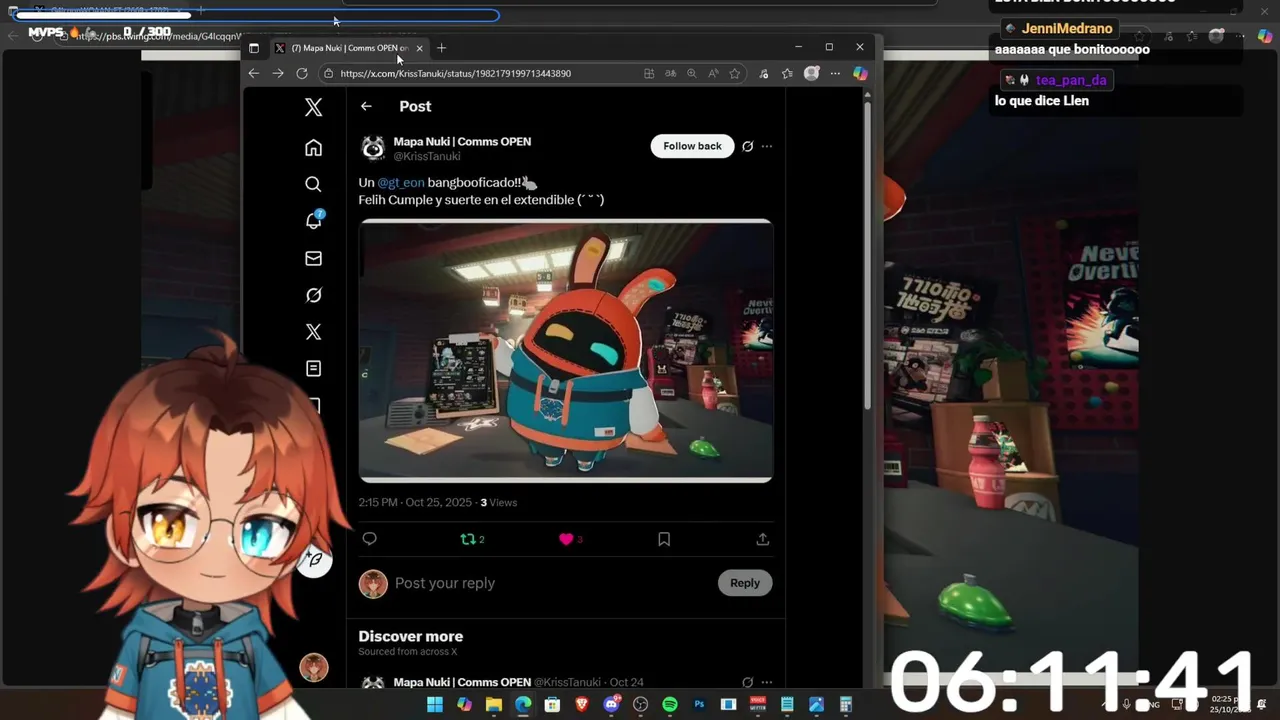The width and height of the screenshot is (1280, 720).
Task: Click the browser Forward arrow
Action: pos(277,73)
